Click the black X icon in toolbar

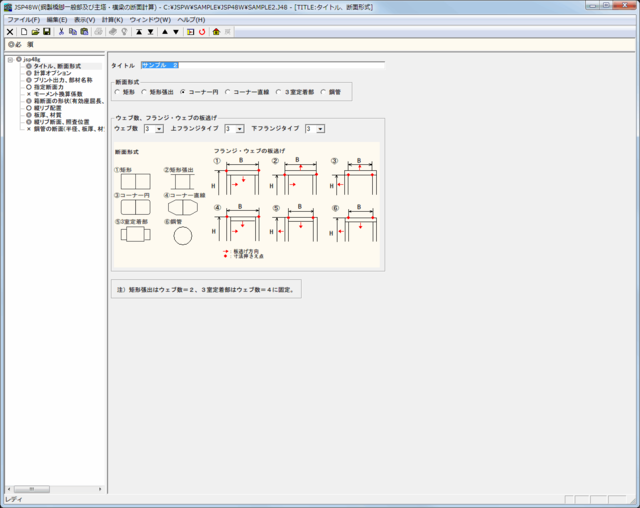10,32
